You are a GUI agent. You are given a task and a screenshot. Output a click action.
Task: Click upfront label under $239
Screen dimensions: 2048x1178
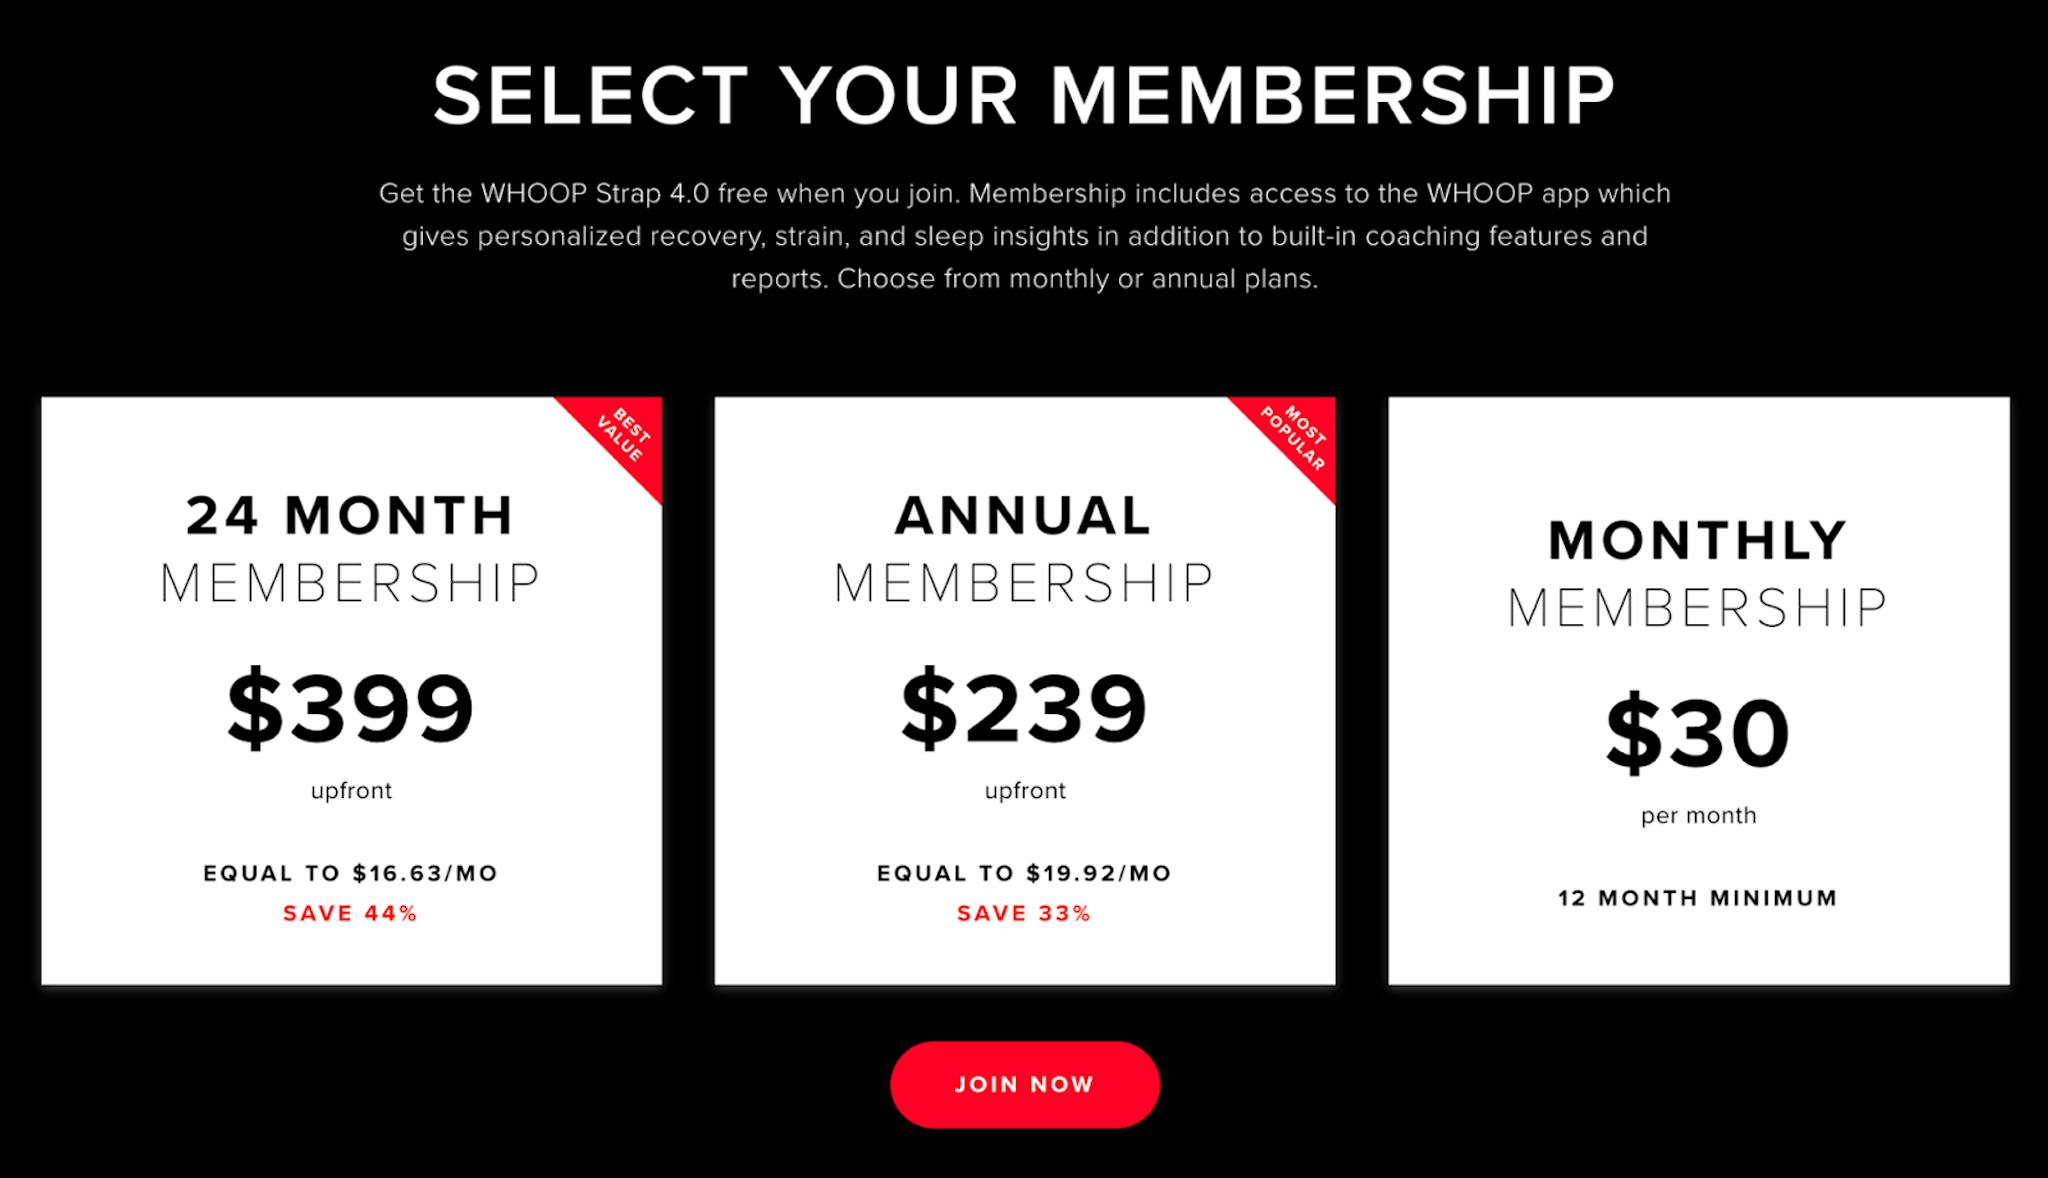(1024, 790)
